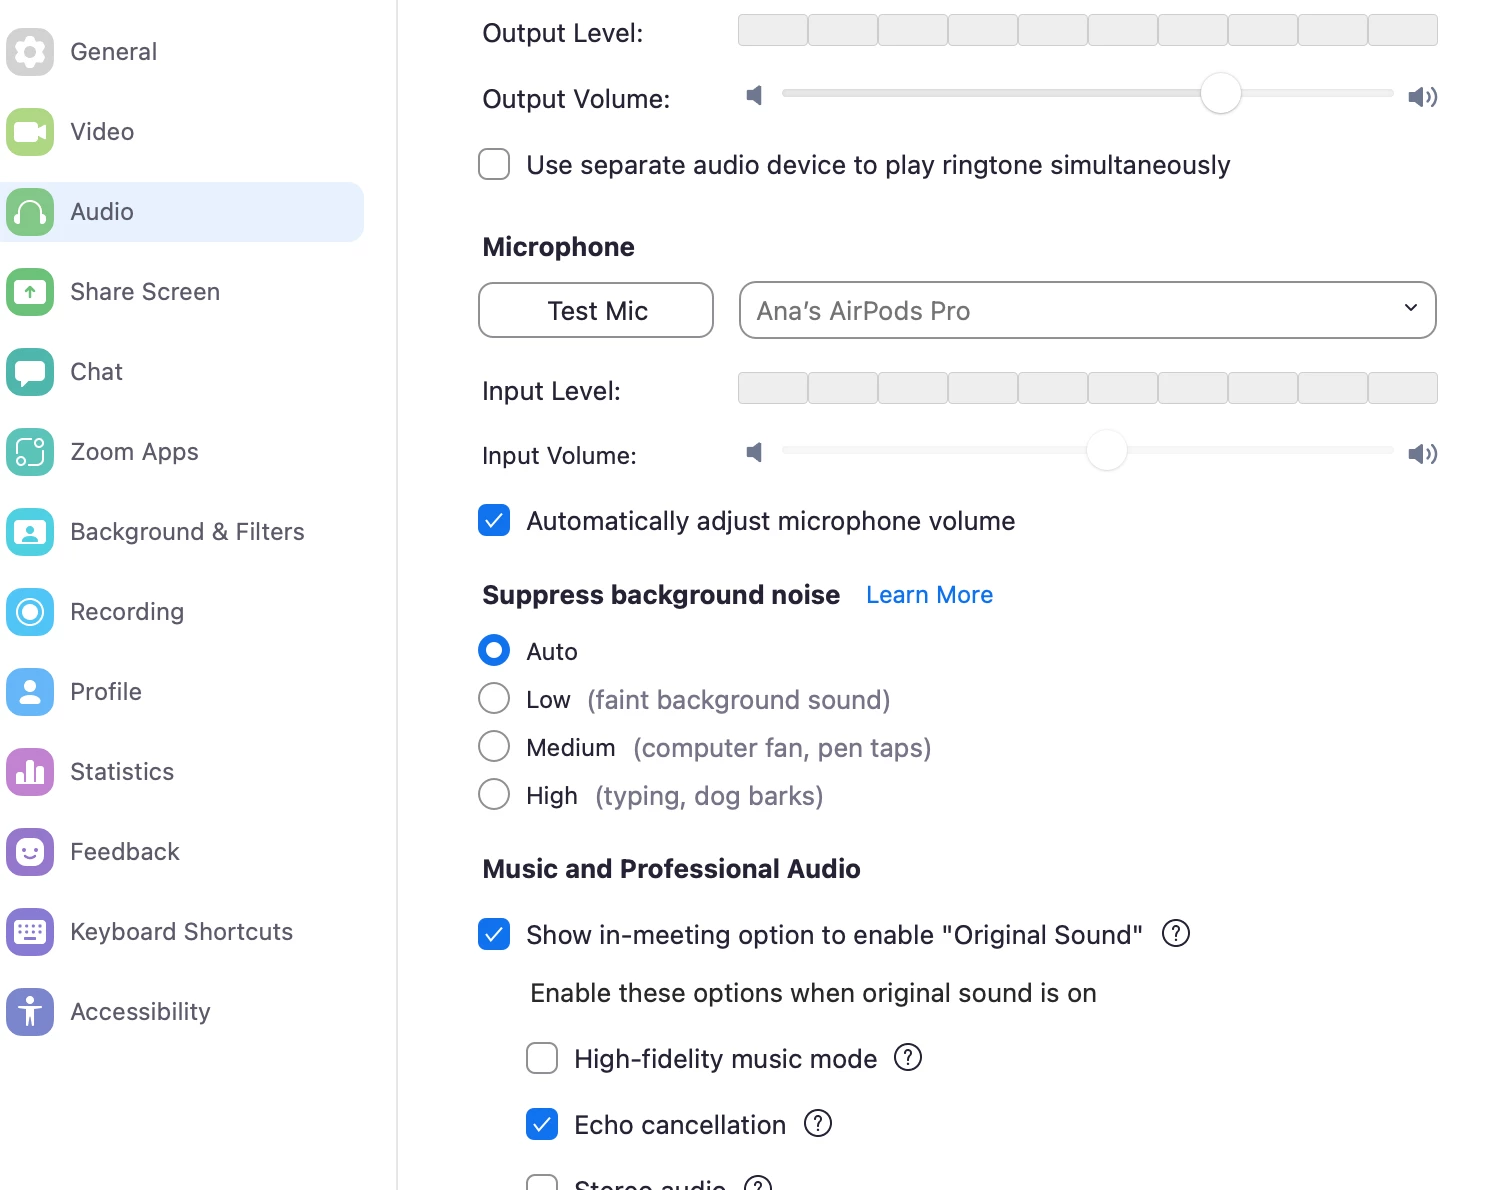Open Keyboard Shortcuts icon

point(30,932)
